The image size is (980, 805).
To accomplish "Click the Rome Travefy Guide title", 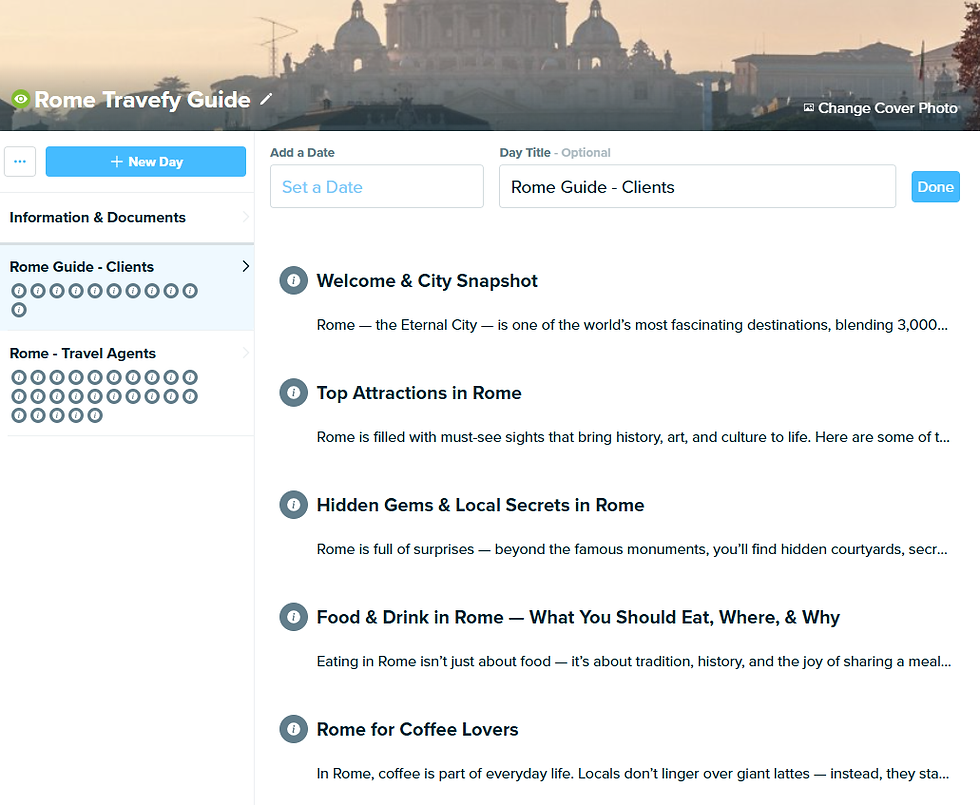I will (x=142, y=99).
